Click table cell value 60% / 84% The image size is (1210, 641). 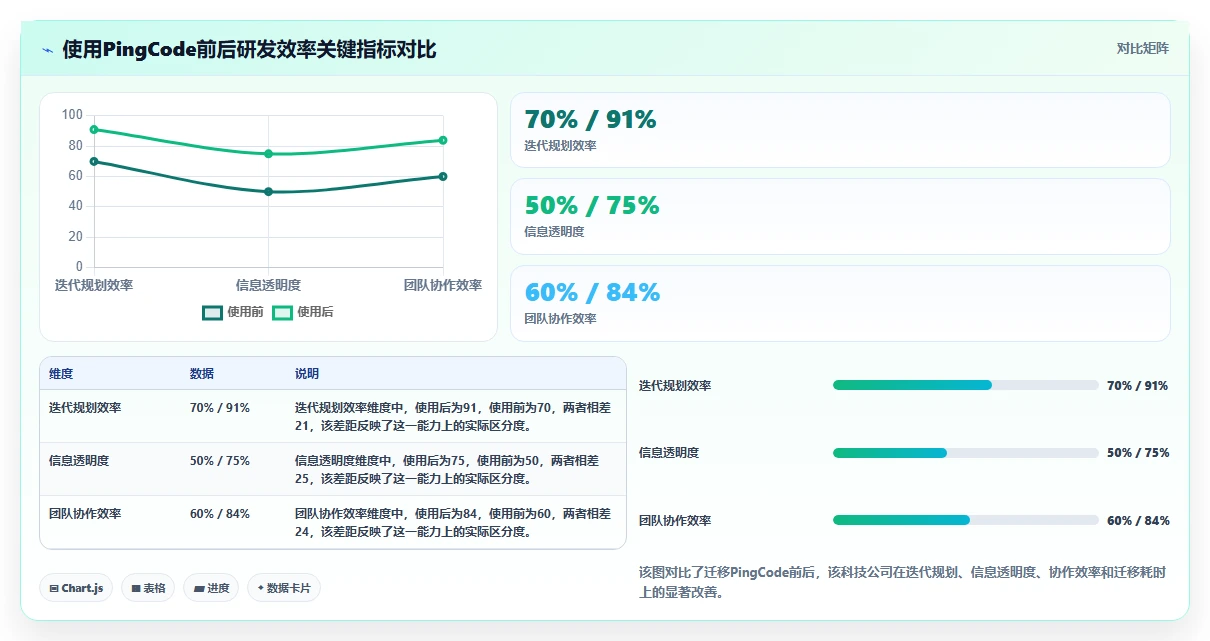tap(220, 513)
